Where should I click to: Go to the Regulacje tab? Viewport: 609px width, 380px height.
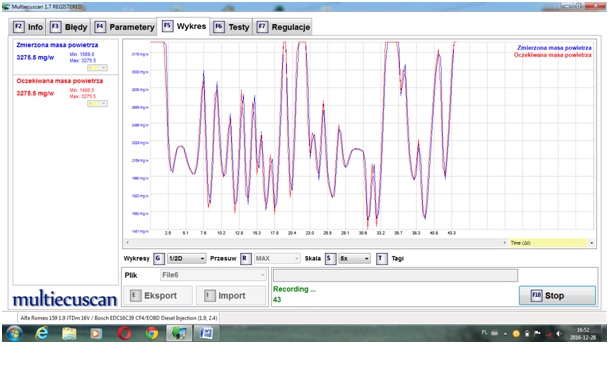tap(283, 27)
